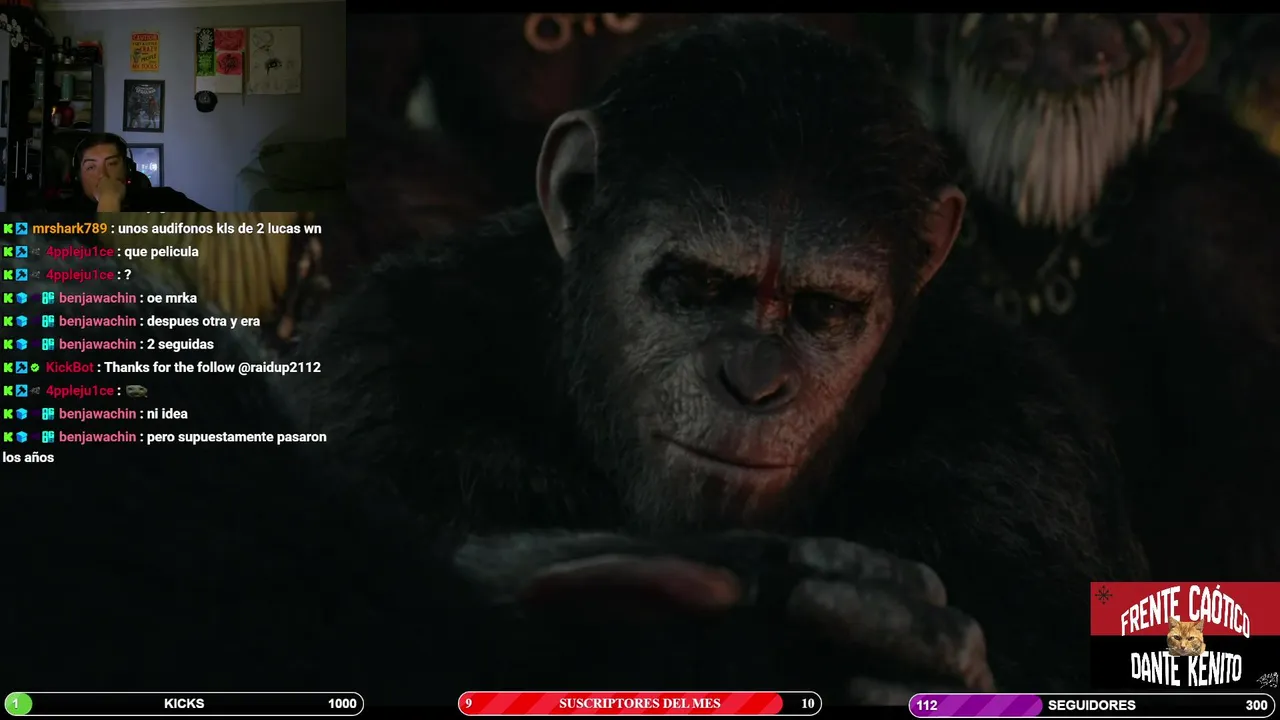Click 4pplejuice username on the '?' message
Viewport: 1280px width, 720px height.
79,275
